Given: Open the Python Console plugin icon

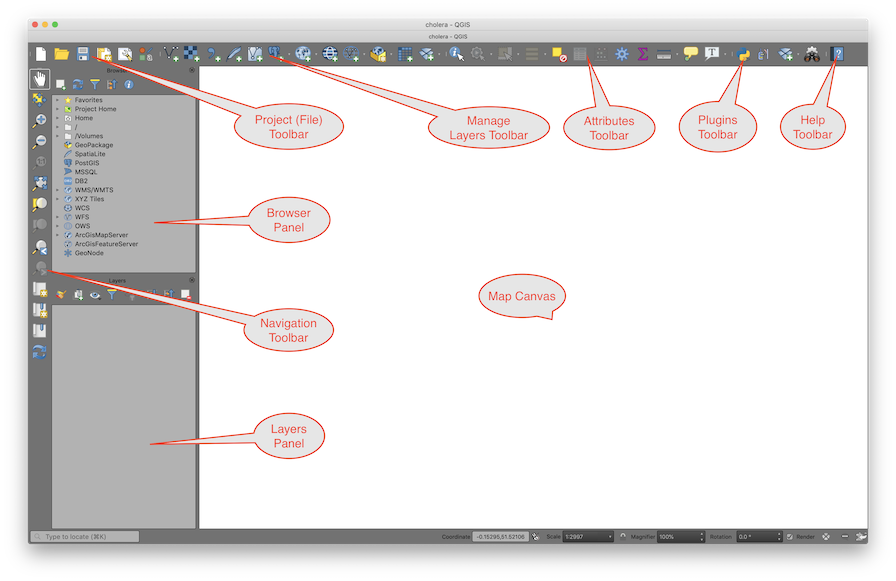Looking at the screenshot, I should [743, 55].
